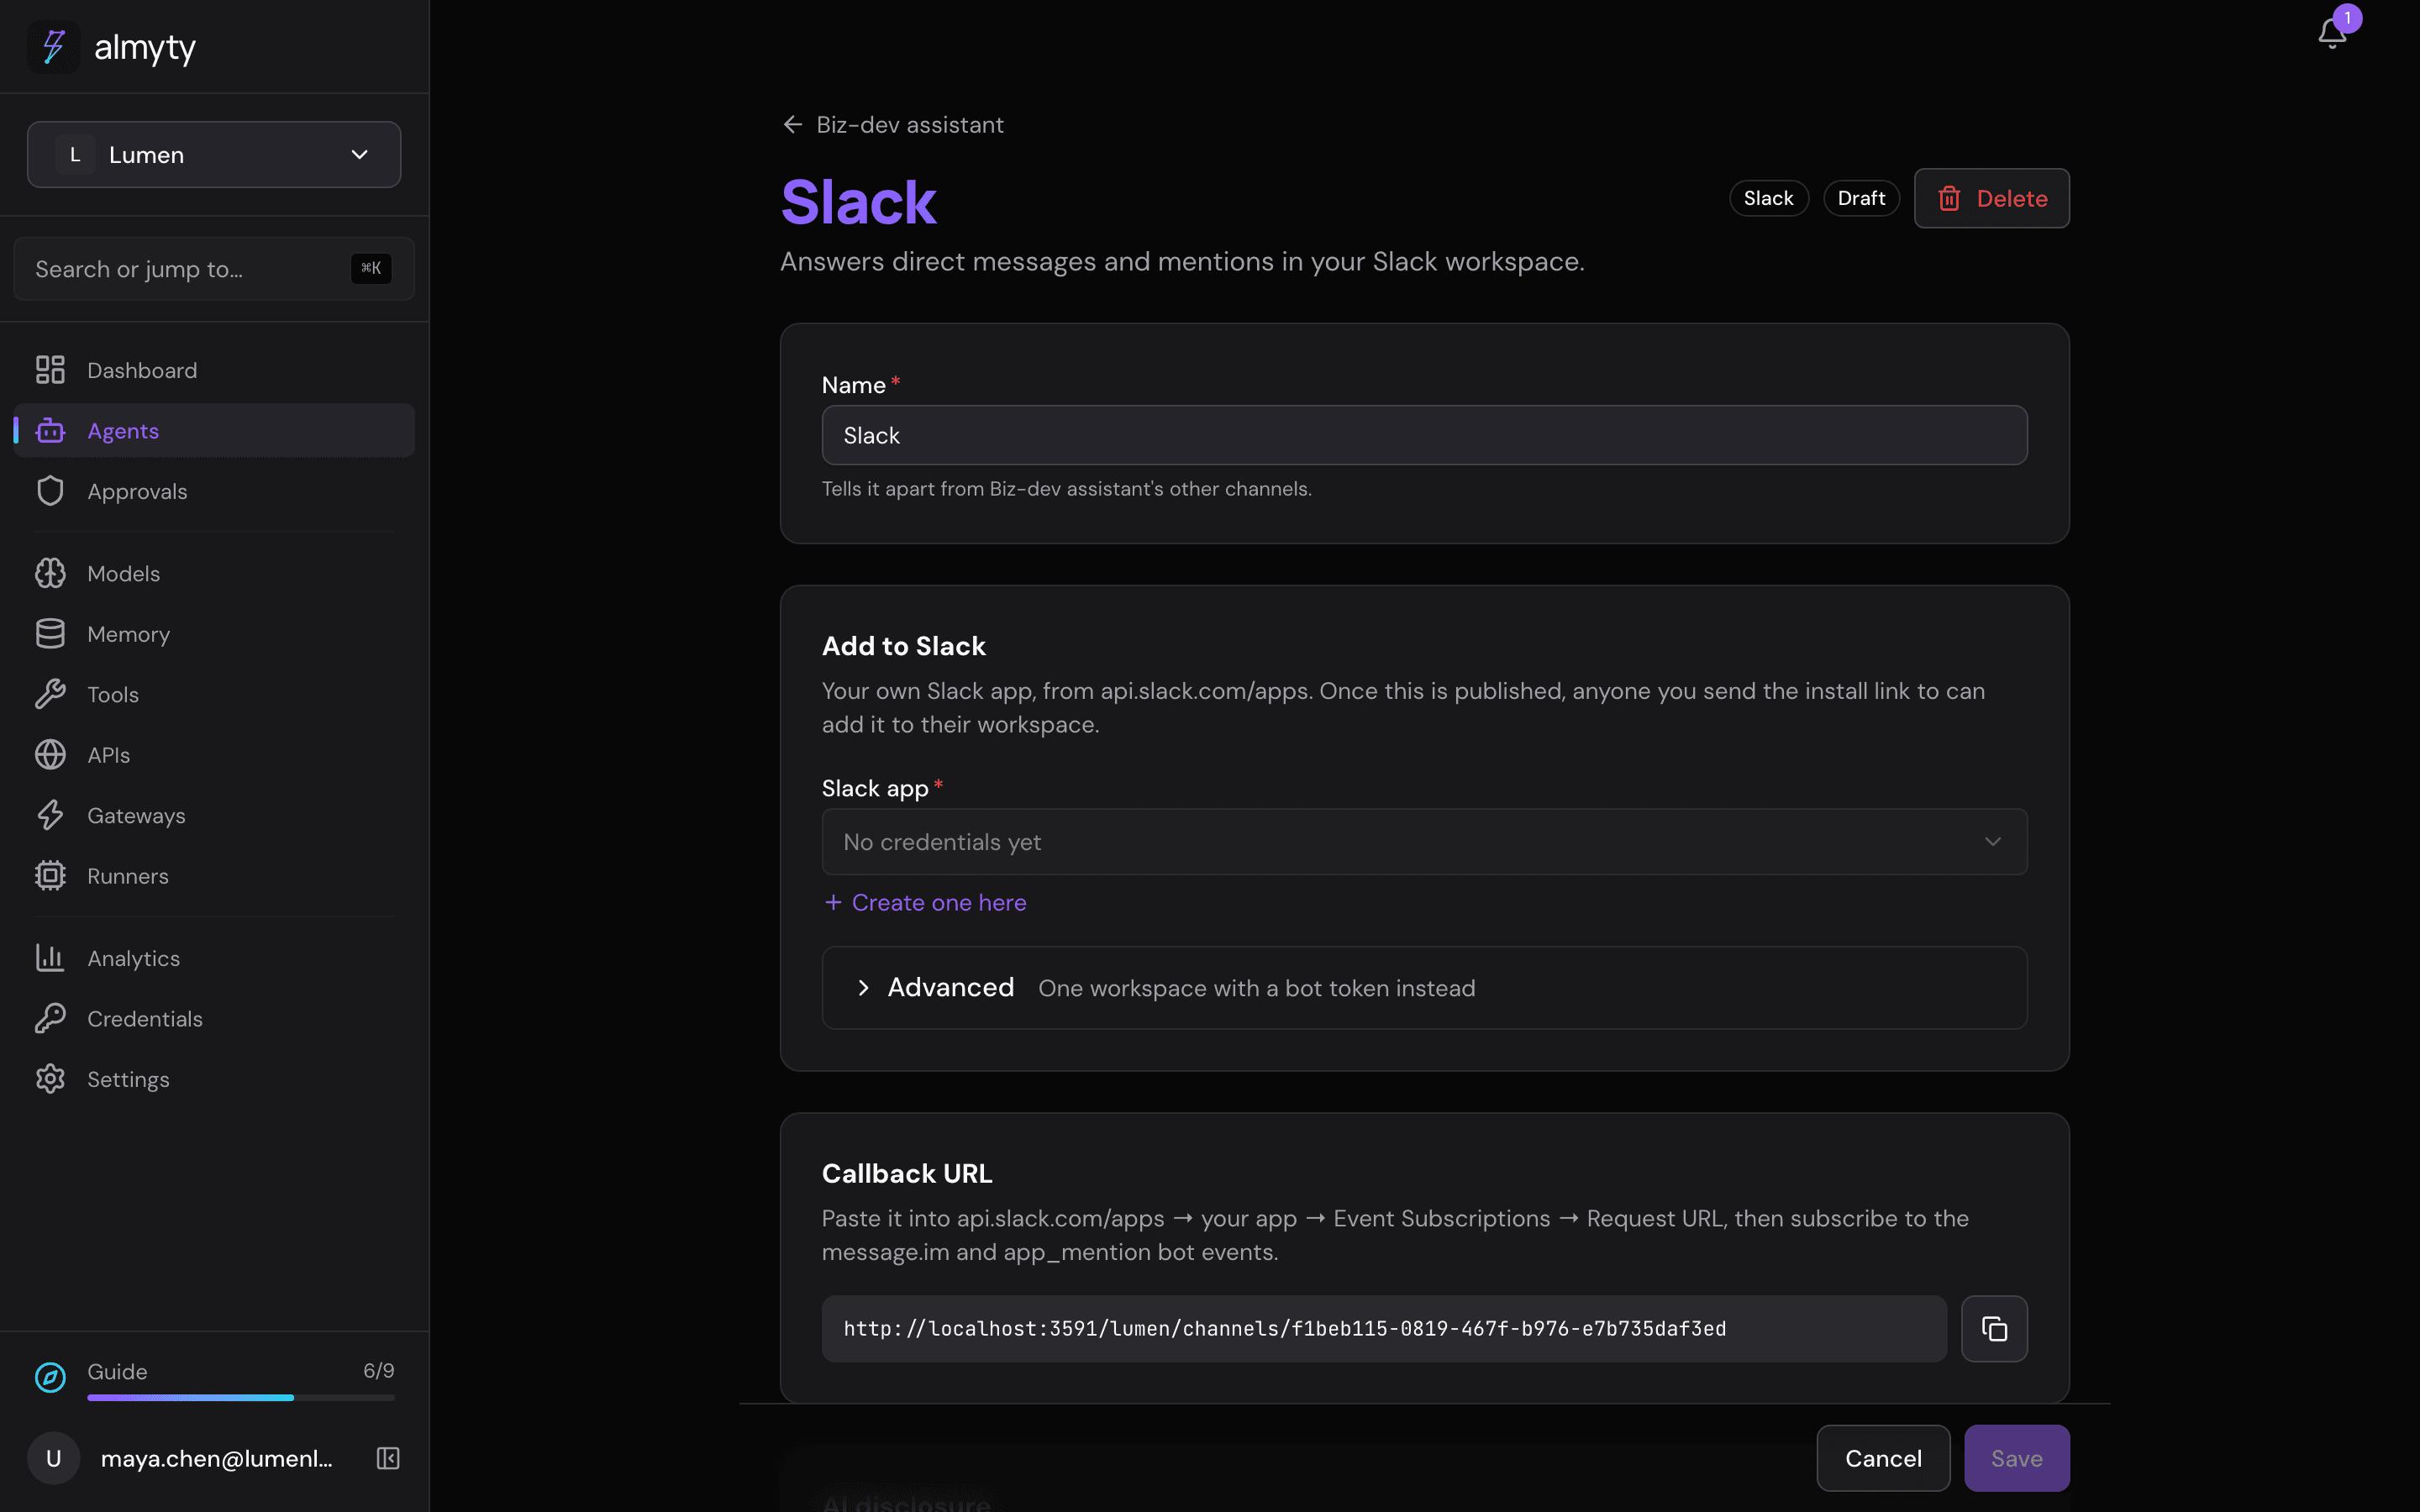Save the Slack channel settings
The image size is (2420, 1512).
pos(2016,1458)
